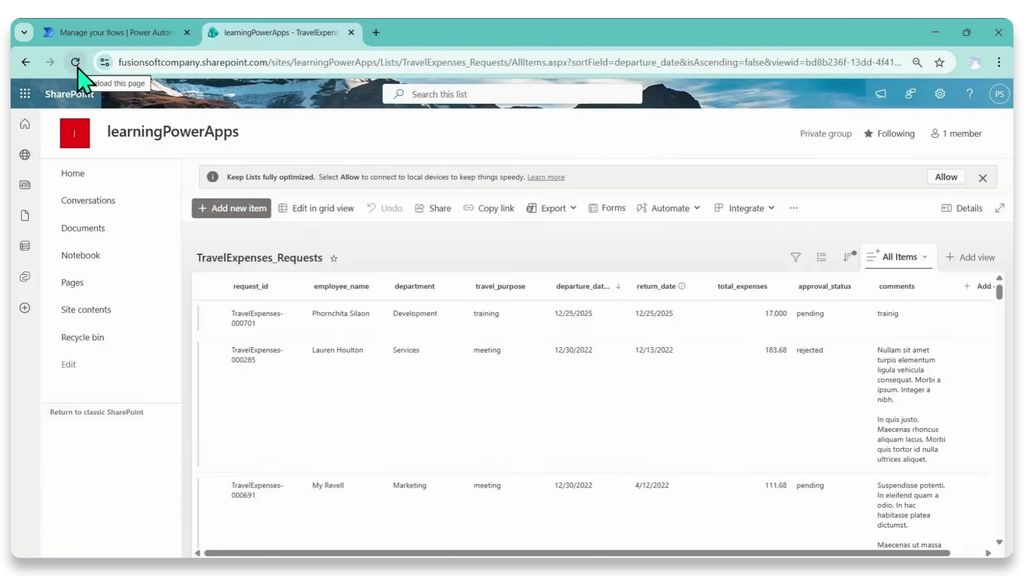Open the SharePoint settings gear
The height and width of the screenshot is (576, 1024).
(940, 93)
